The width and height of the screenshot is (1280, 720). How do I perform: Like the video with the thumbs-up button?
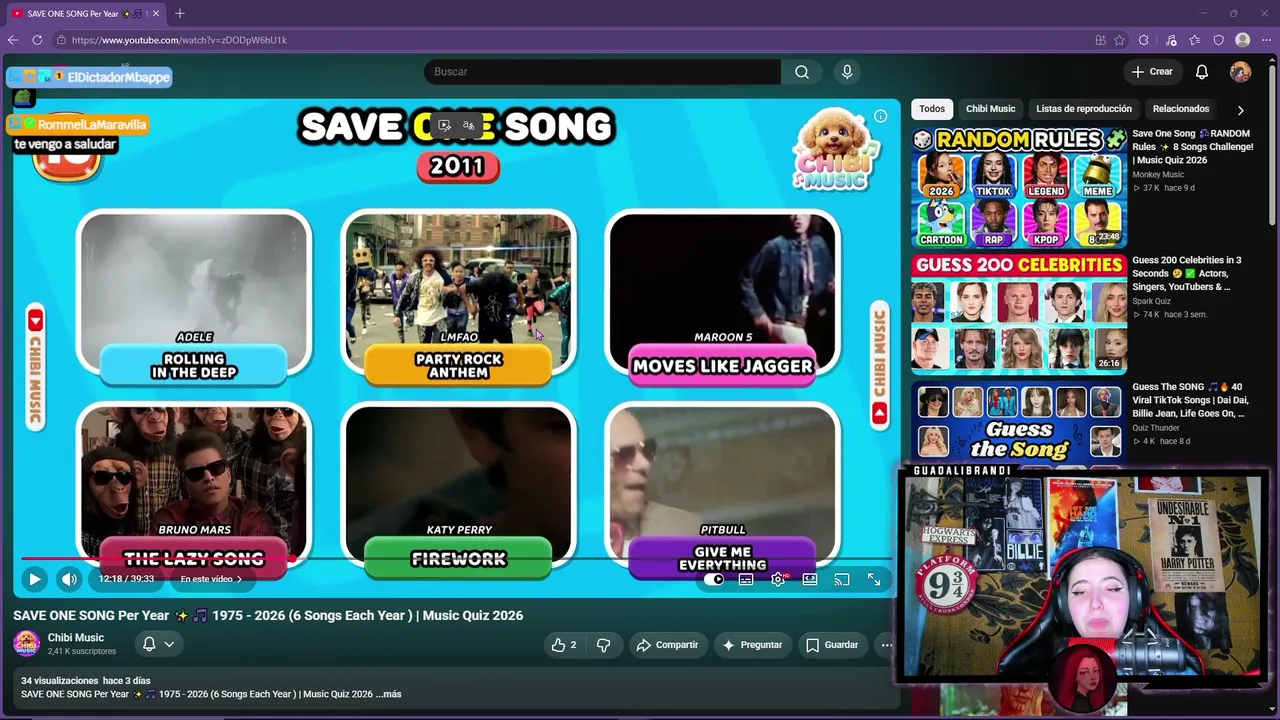pyautogui.click(x=564, y=645)
